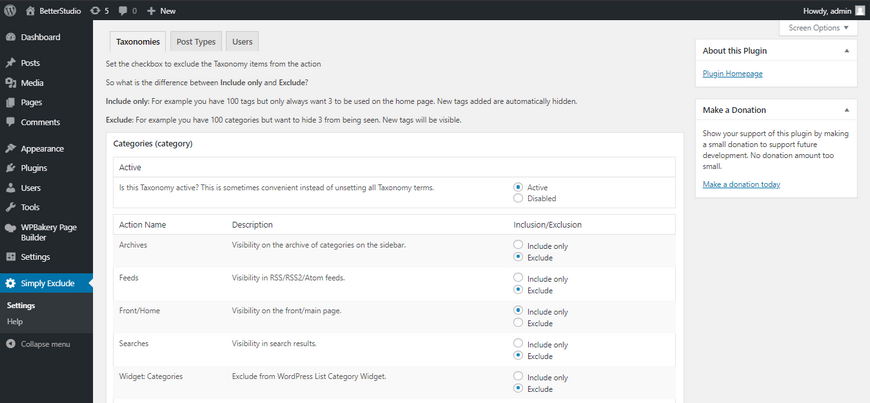Click the Comments icon in sidebar
Viewport: 870px width, 403px height.
(10, 122)
